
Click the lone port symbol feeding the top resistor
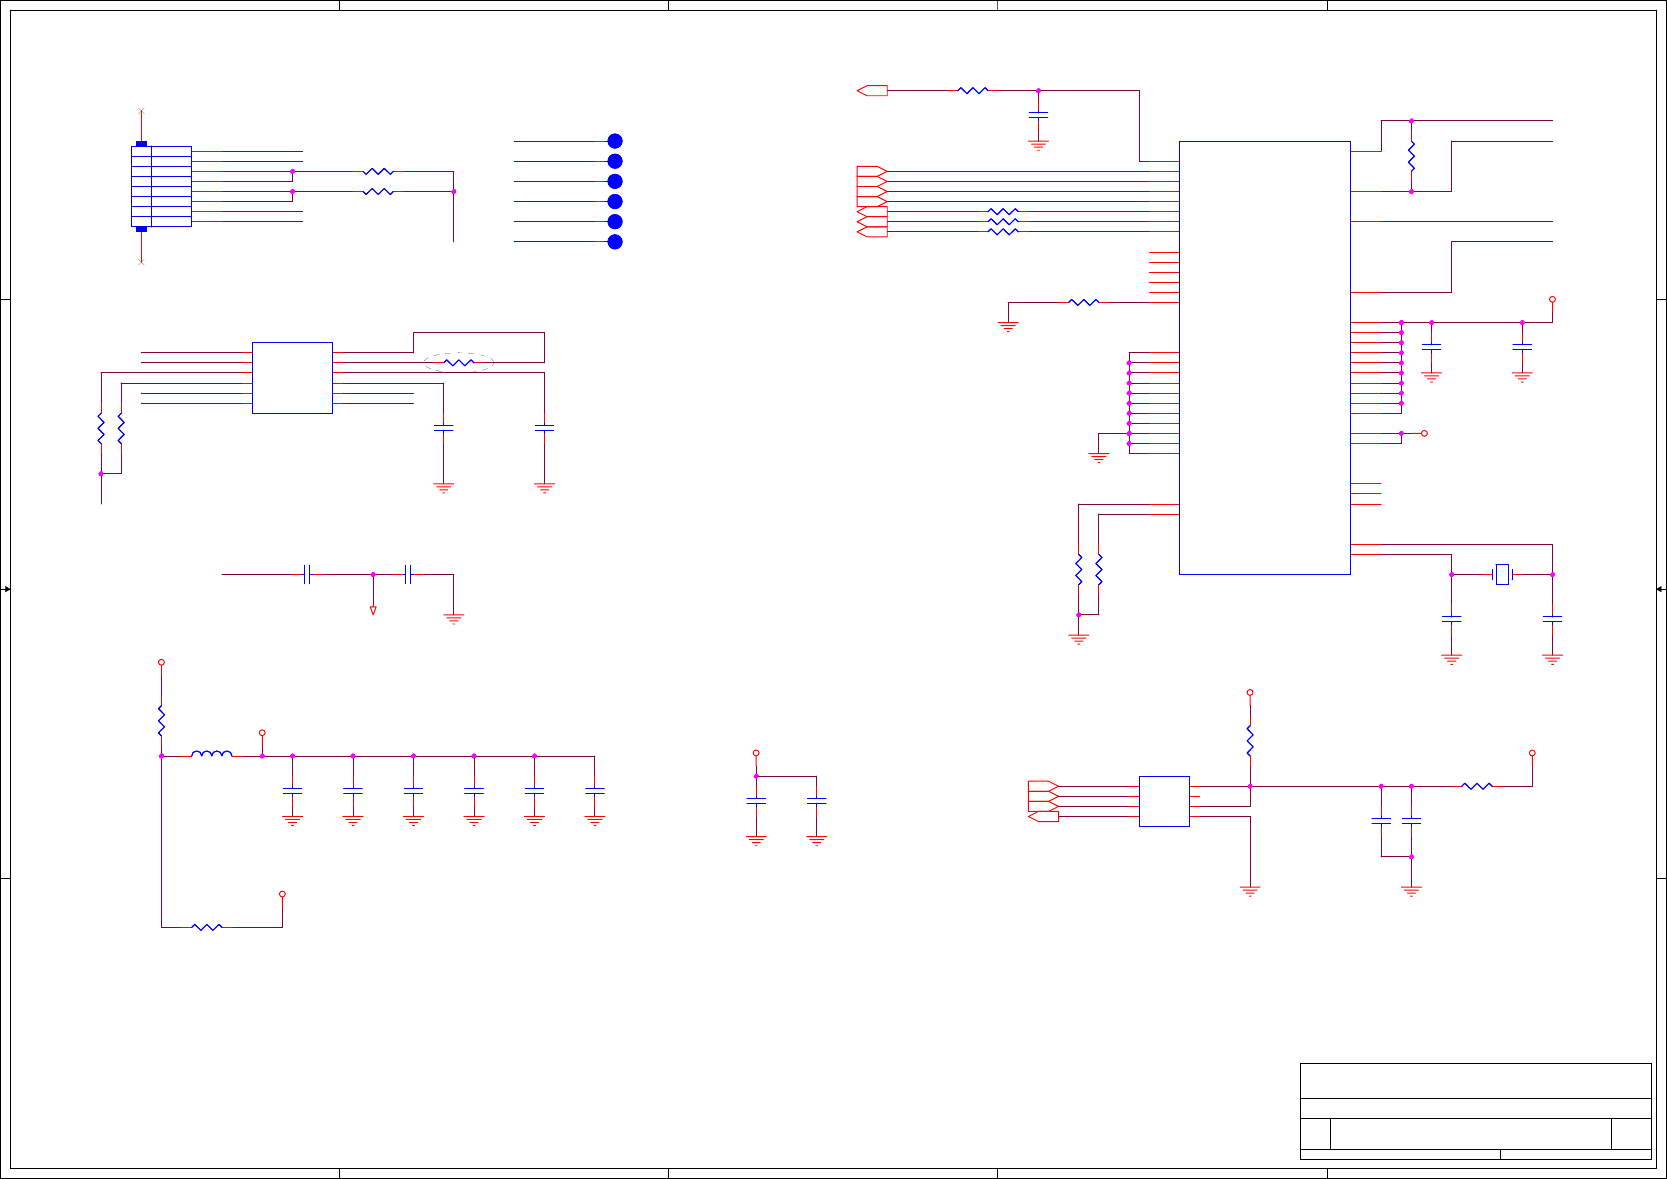click(x=872, y=91)
